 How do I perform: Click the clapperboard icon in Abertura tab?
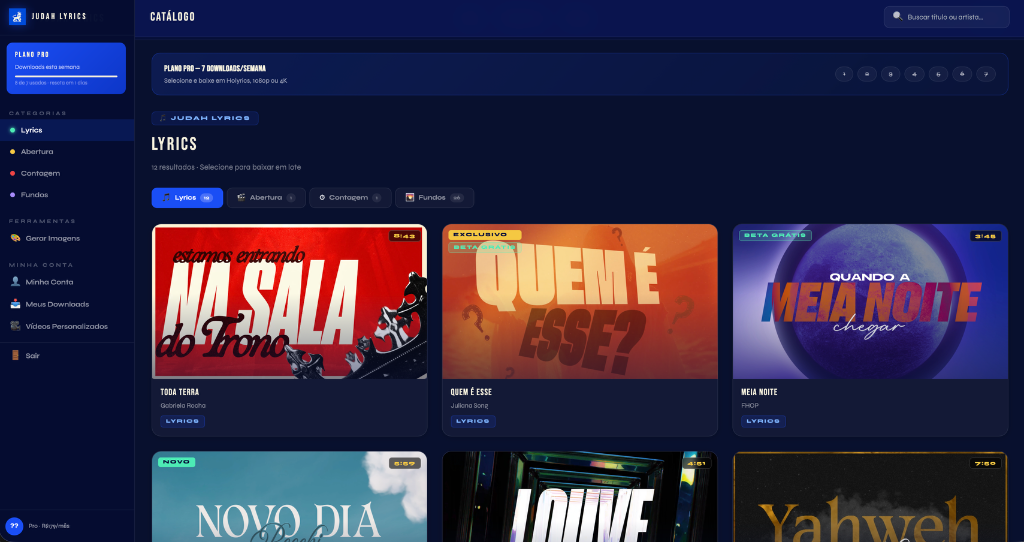241,197
